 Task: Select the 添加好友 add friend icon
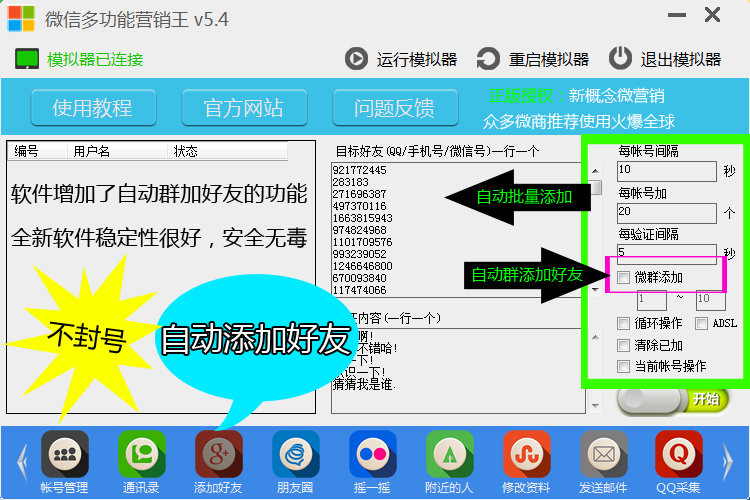pos(219,454)
